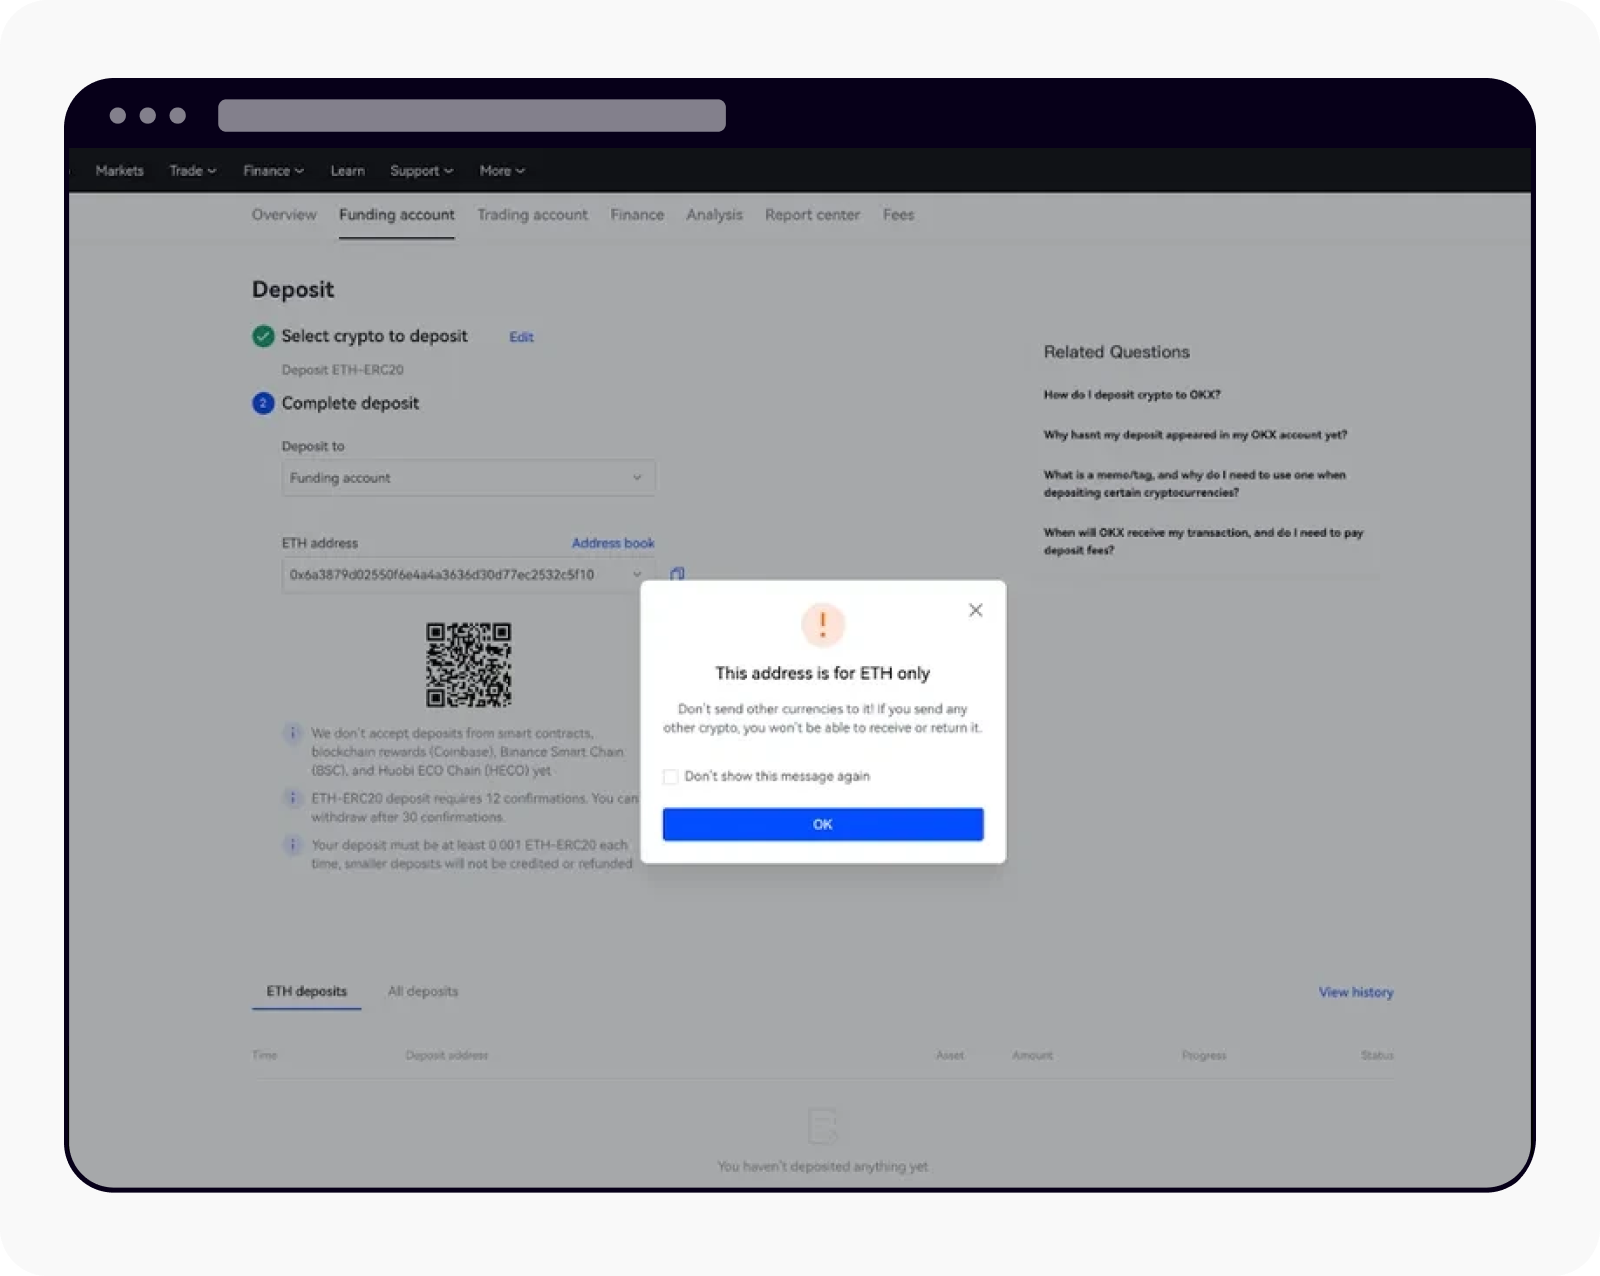Select the ETH deposits tab
1600x1276 pixels.
[307, 992]
